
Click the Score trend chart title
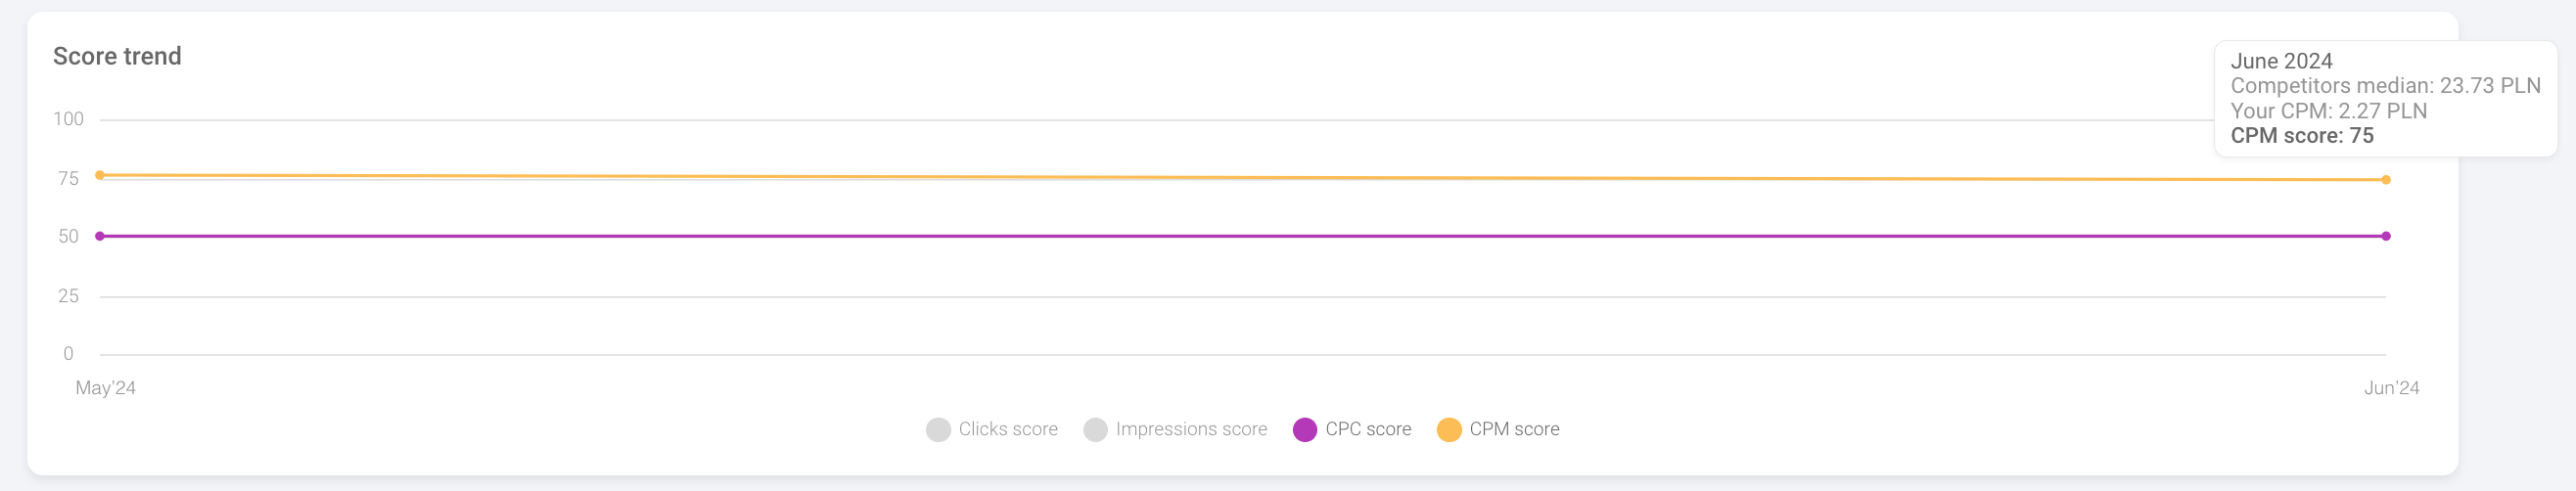pyautogui.click(x=117, y=56)
